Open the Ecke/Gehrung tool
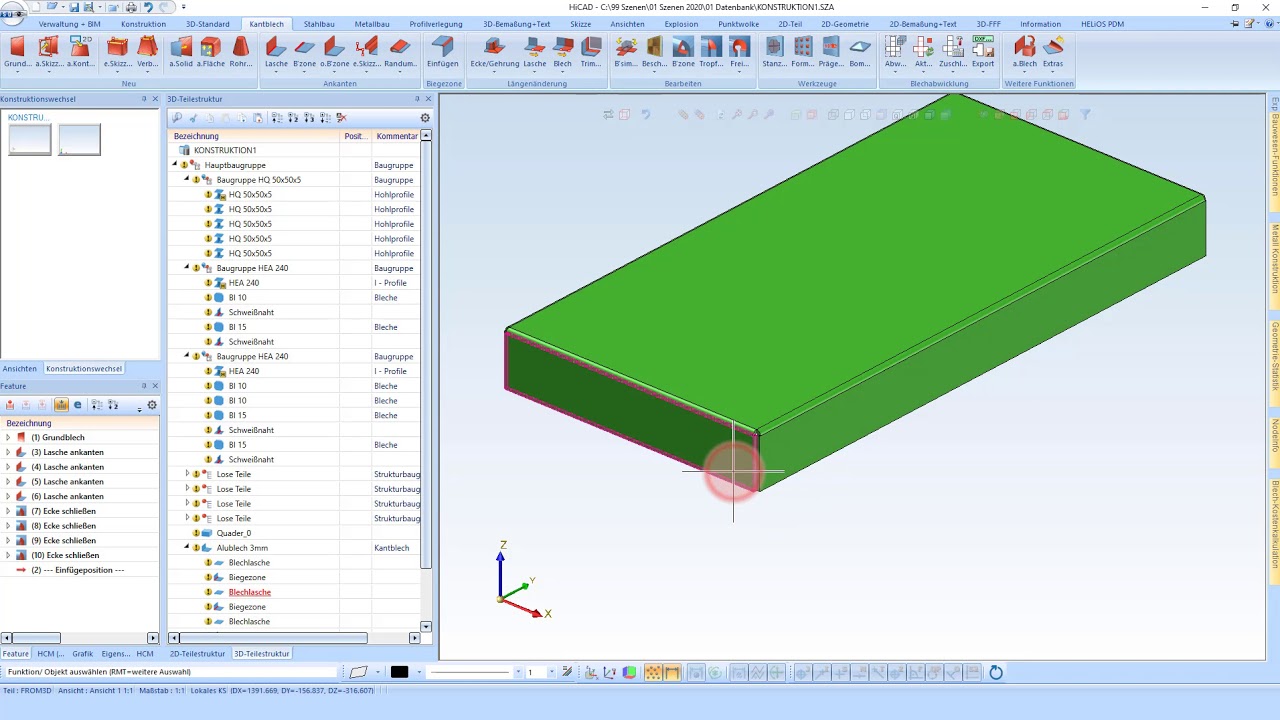The height and width of the screenshot is (720, 1280). (494, 52)
